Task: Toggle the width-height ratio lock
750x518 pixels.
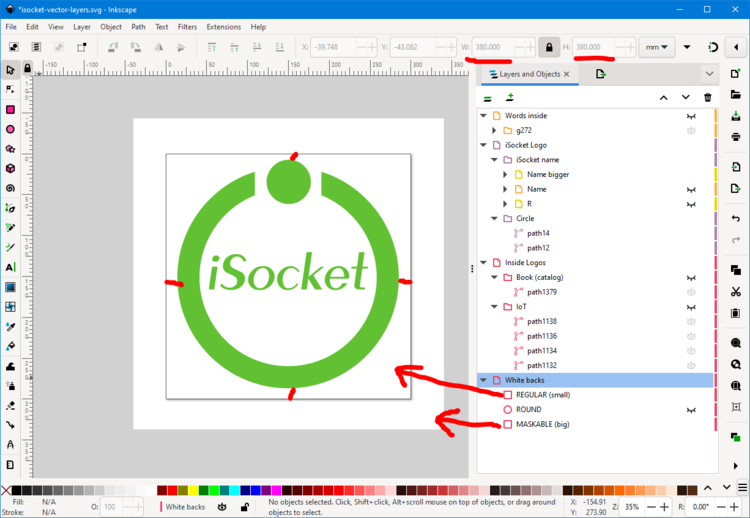Action: click(x=549, y=47)
